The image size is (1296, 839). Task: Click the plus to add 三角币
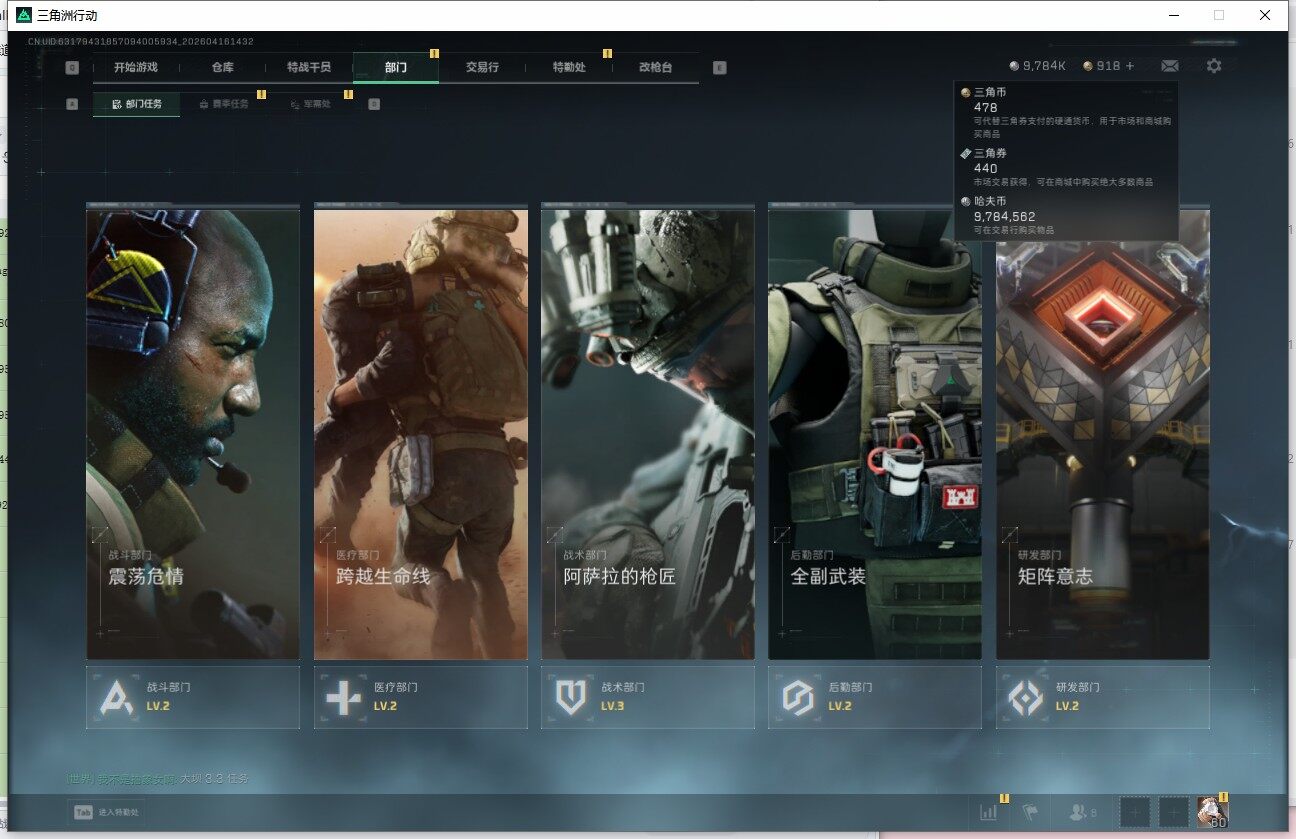point(1130,66)
